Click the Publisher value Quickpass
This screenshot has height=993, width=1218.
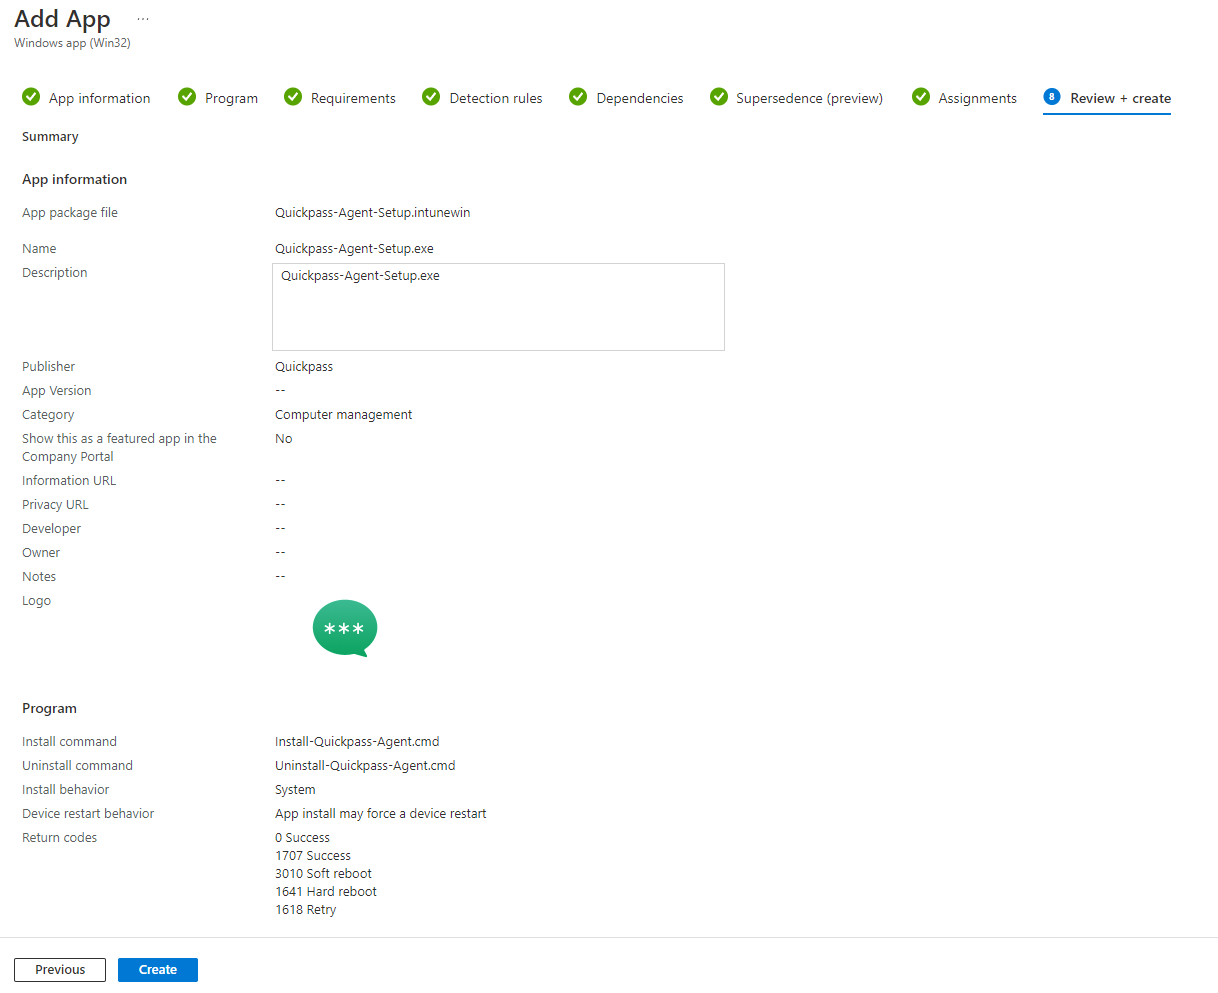(x=304, y=367)
